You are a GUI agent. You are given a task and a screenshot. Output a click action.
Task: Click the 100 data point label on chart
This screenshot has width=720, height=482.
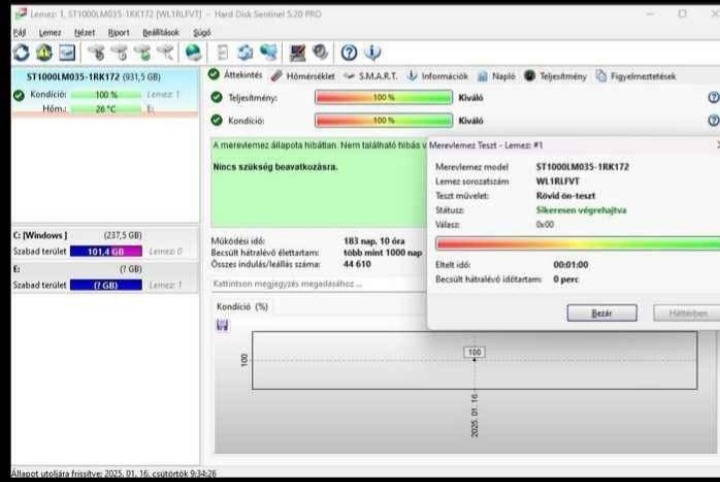[x=474, y=352]
